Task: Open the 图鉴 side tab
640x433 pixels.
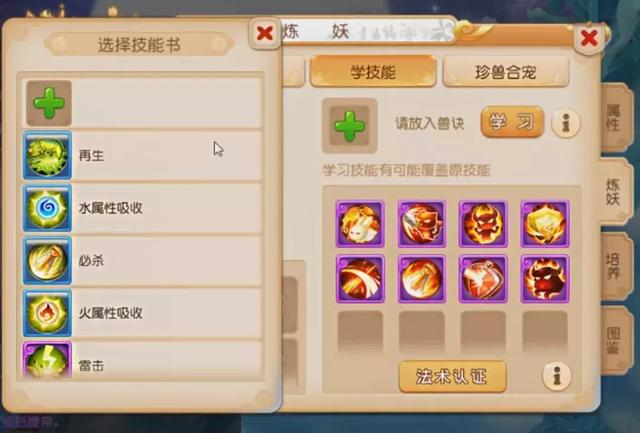Action: point(616,340)
